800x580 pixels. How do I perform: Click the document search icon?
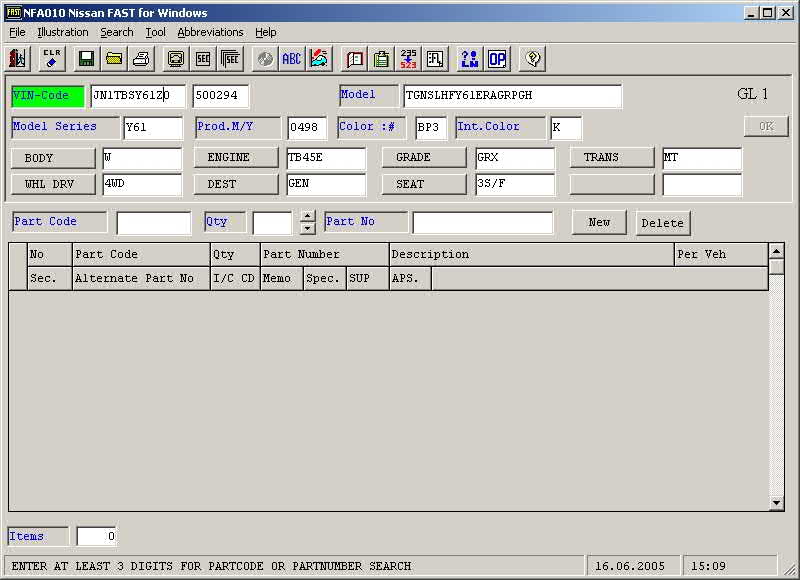tap(435, 59)
